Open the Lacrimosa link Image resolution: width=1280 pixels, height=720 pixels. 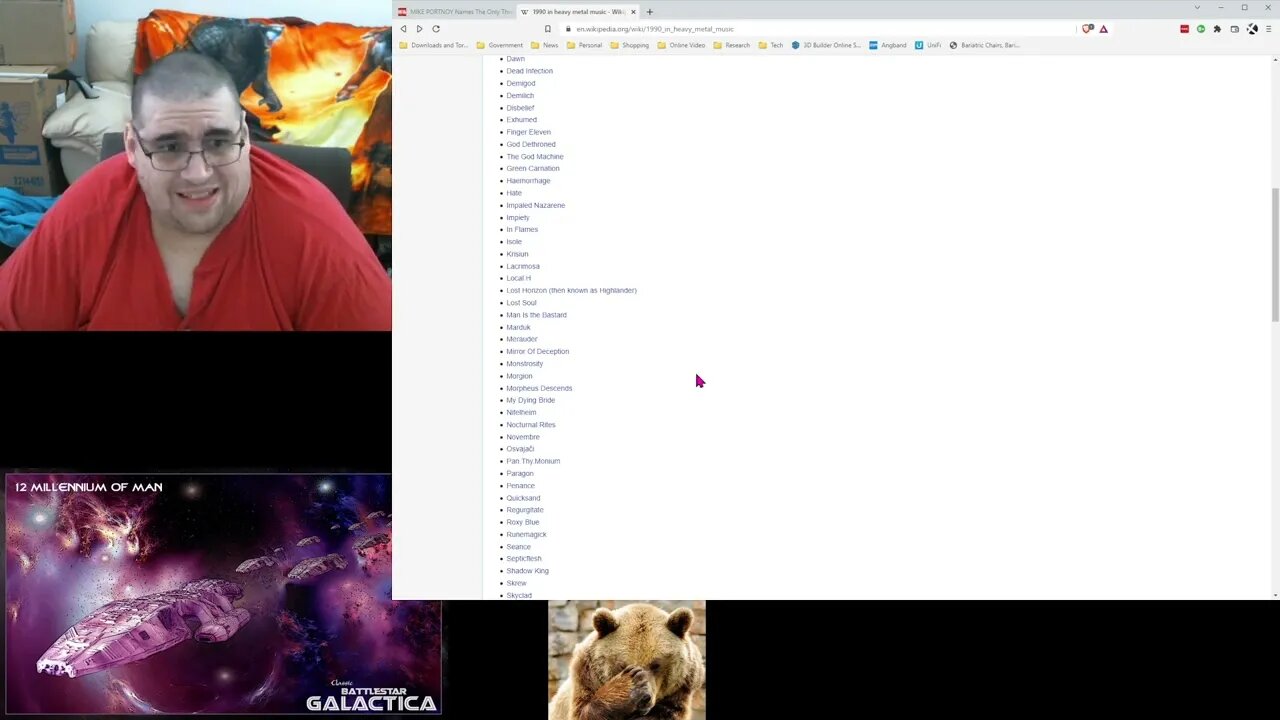(x=523, y=266)
